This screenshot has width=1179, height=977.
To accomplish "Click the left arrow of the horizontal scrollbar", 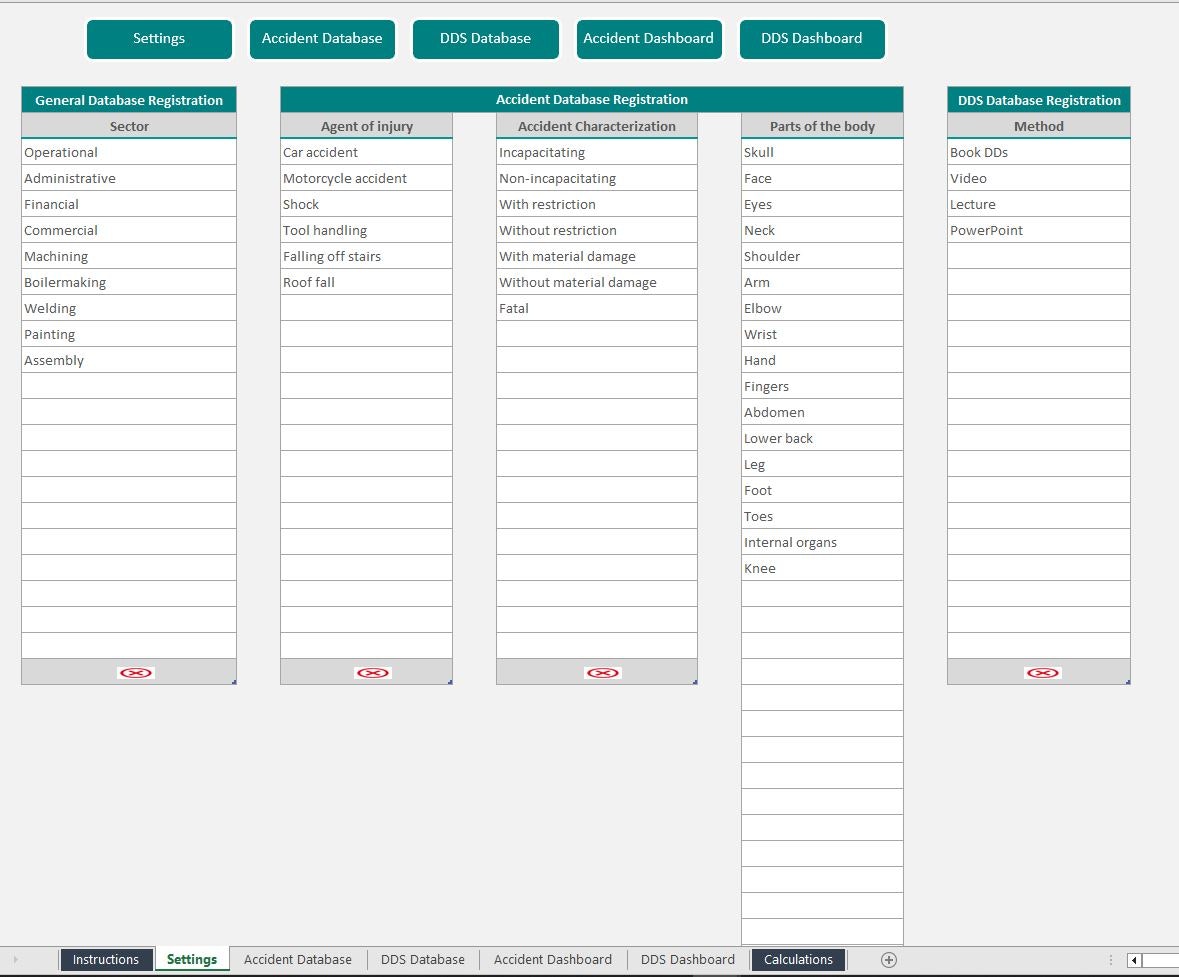I will click(x=1134, y=959).
